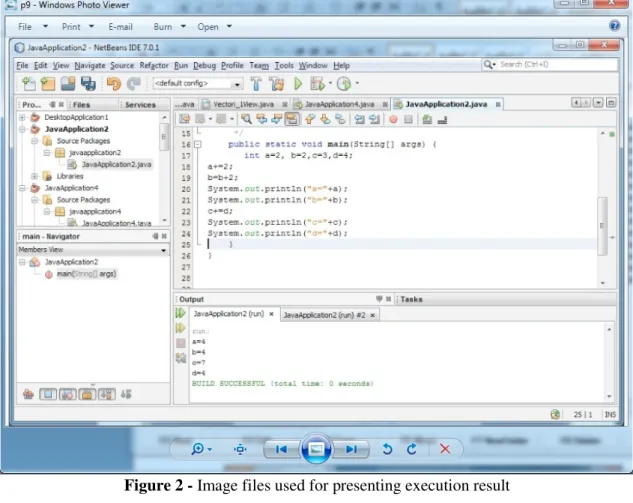Collapse the main method fold at line 16

click(198, 144)
